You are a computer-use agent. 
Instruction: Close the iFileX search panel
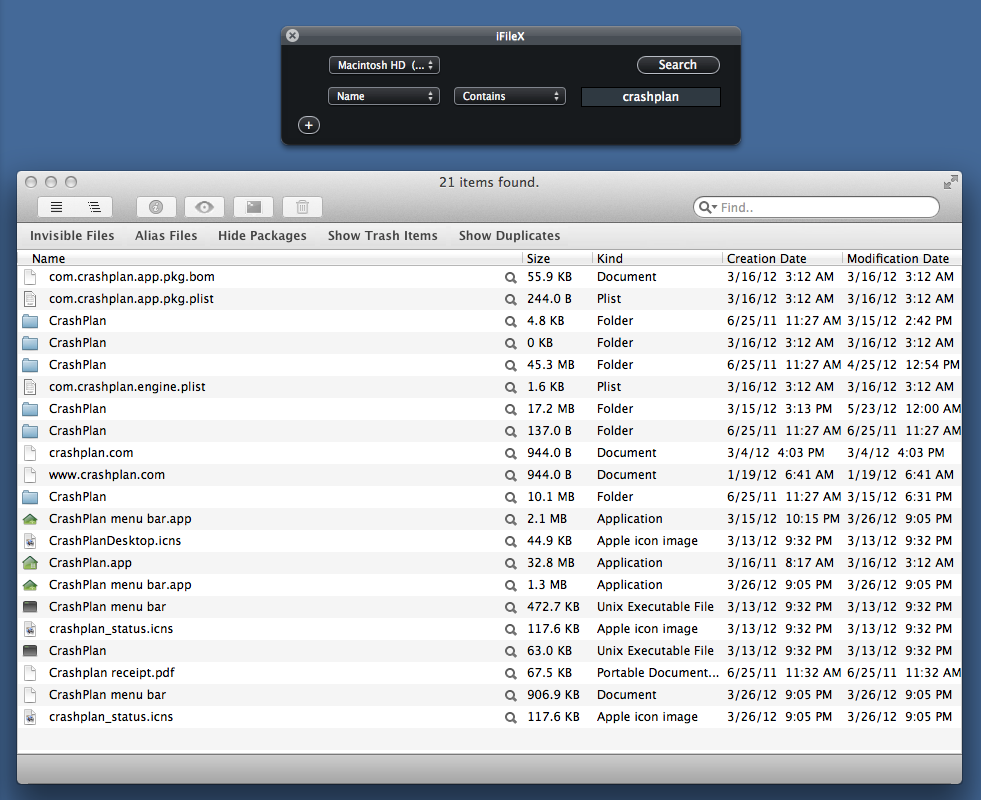(292, 36)
